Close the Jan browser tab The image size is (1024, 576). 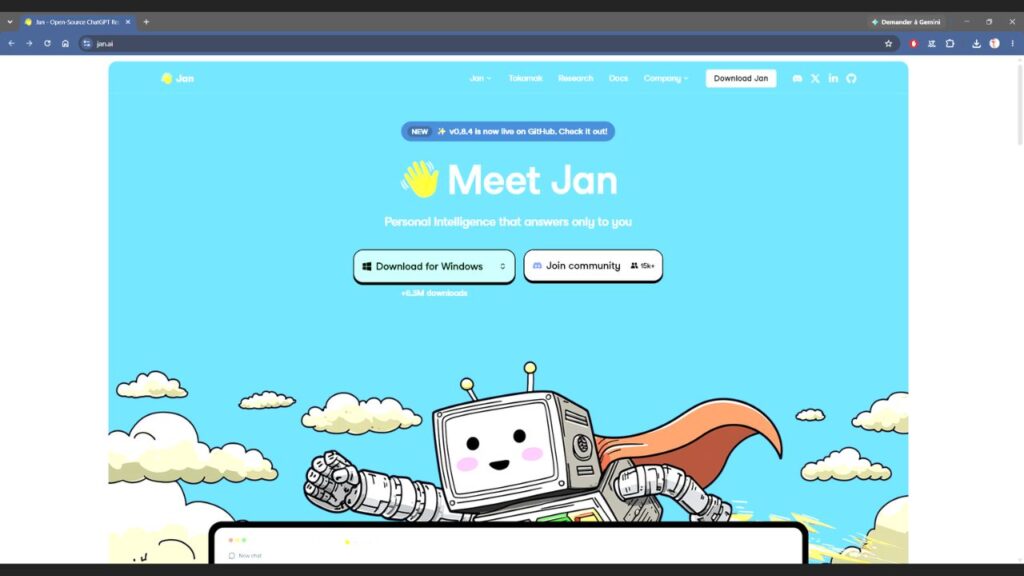click(x=128, y=22)
